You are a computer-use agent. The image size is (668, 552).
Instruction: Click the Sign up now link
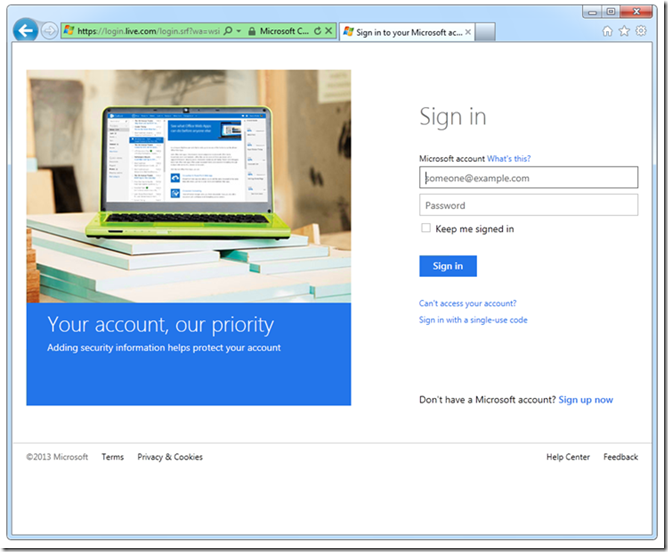pyautogui.click(x=586, y=400)
